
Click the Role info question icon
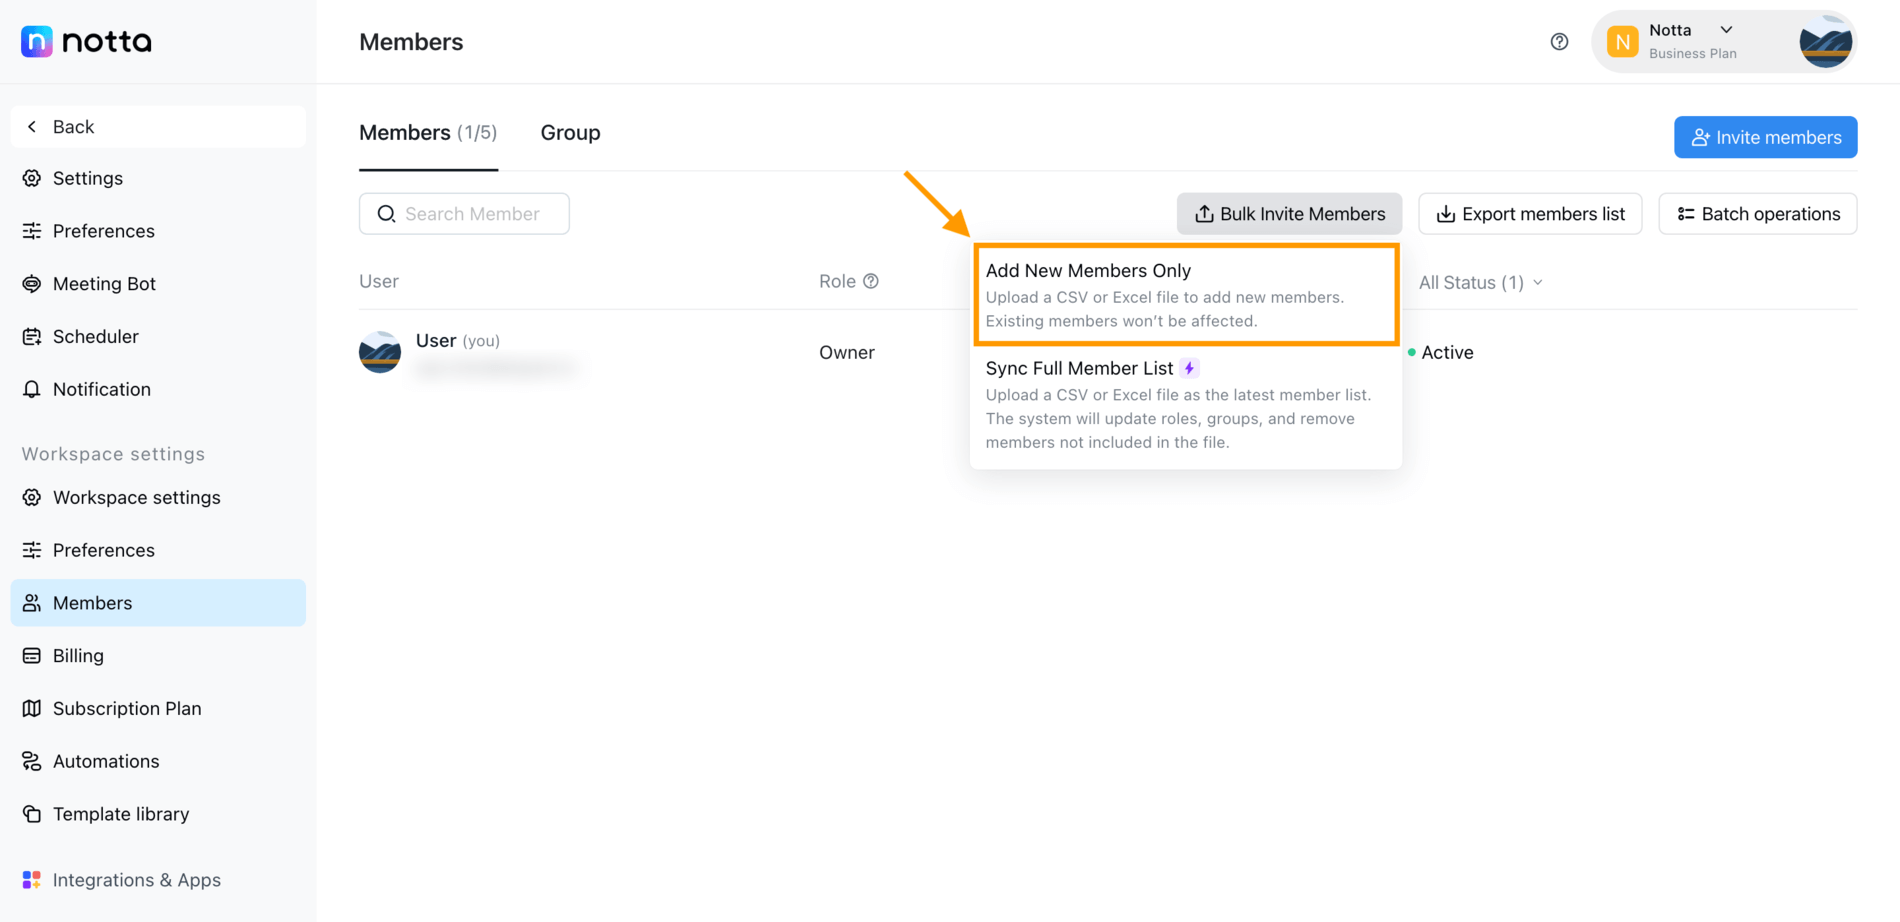tap(871, 281)
